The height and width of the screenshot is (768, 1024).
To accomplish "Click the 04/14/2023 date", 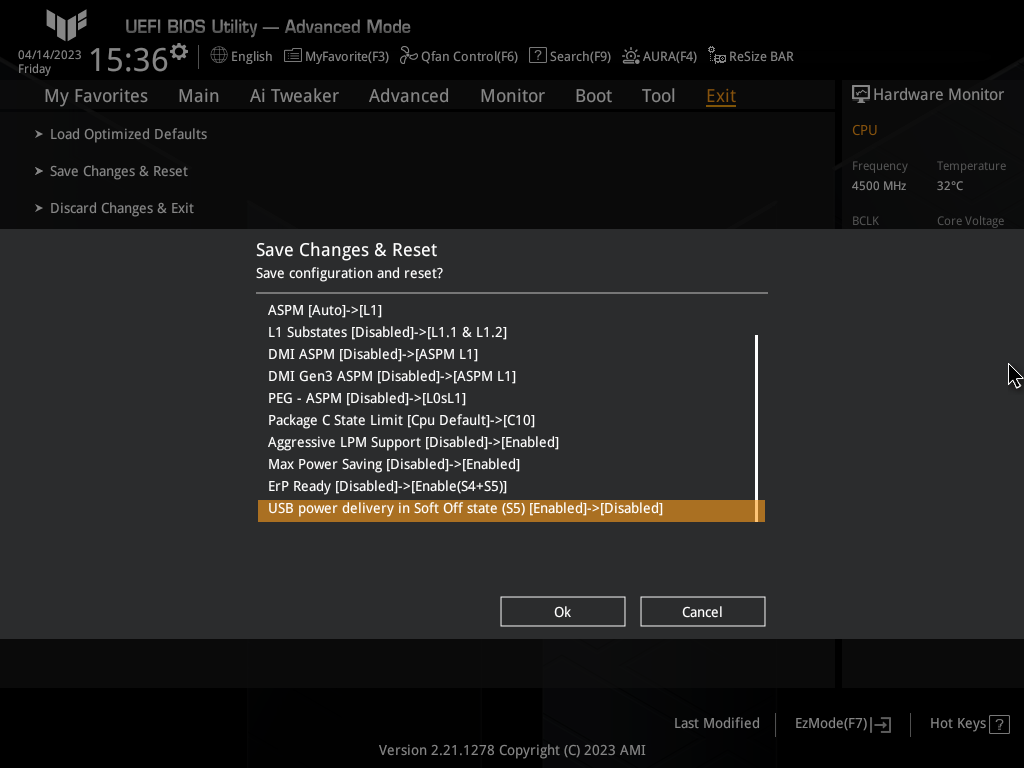I will pos(50,55).
